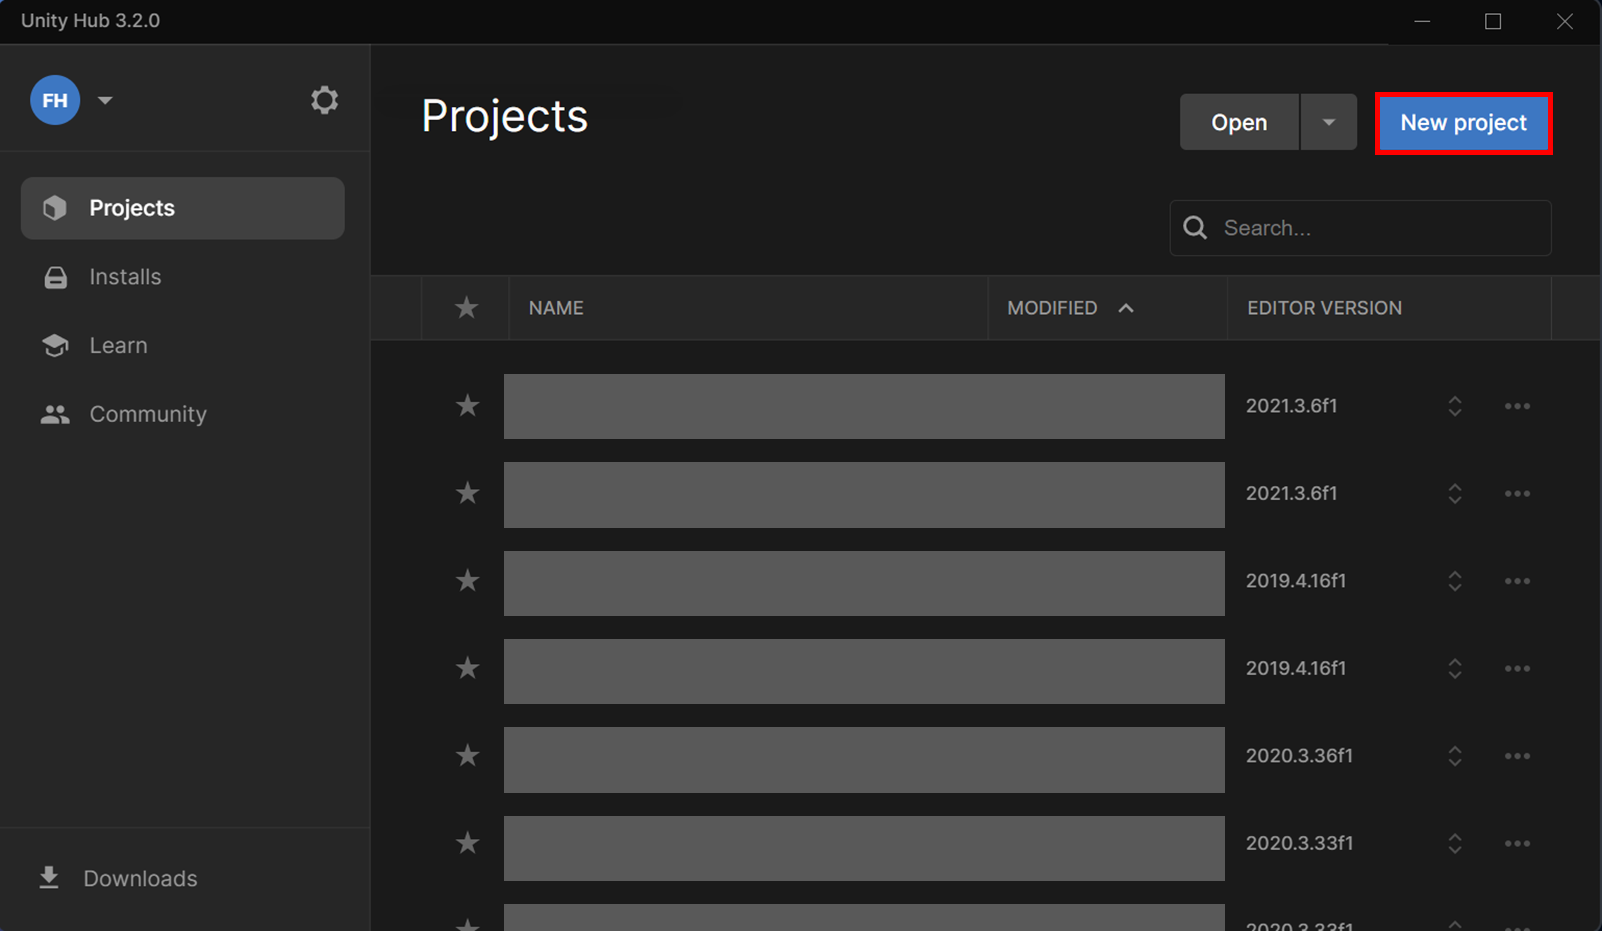The image size is (1602, 931).
Task: Open three-dots menu for first project
Action: tap(1517, 406)
